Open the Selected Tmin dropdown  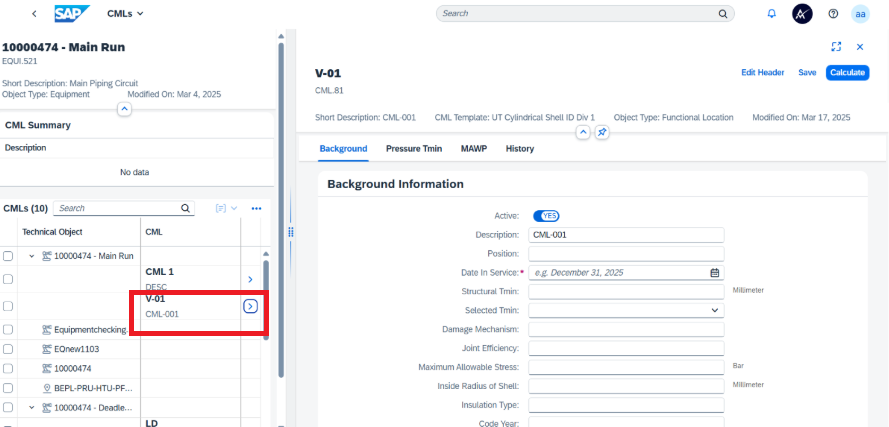(714, 310)
